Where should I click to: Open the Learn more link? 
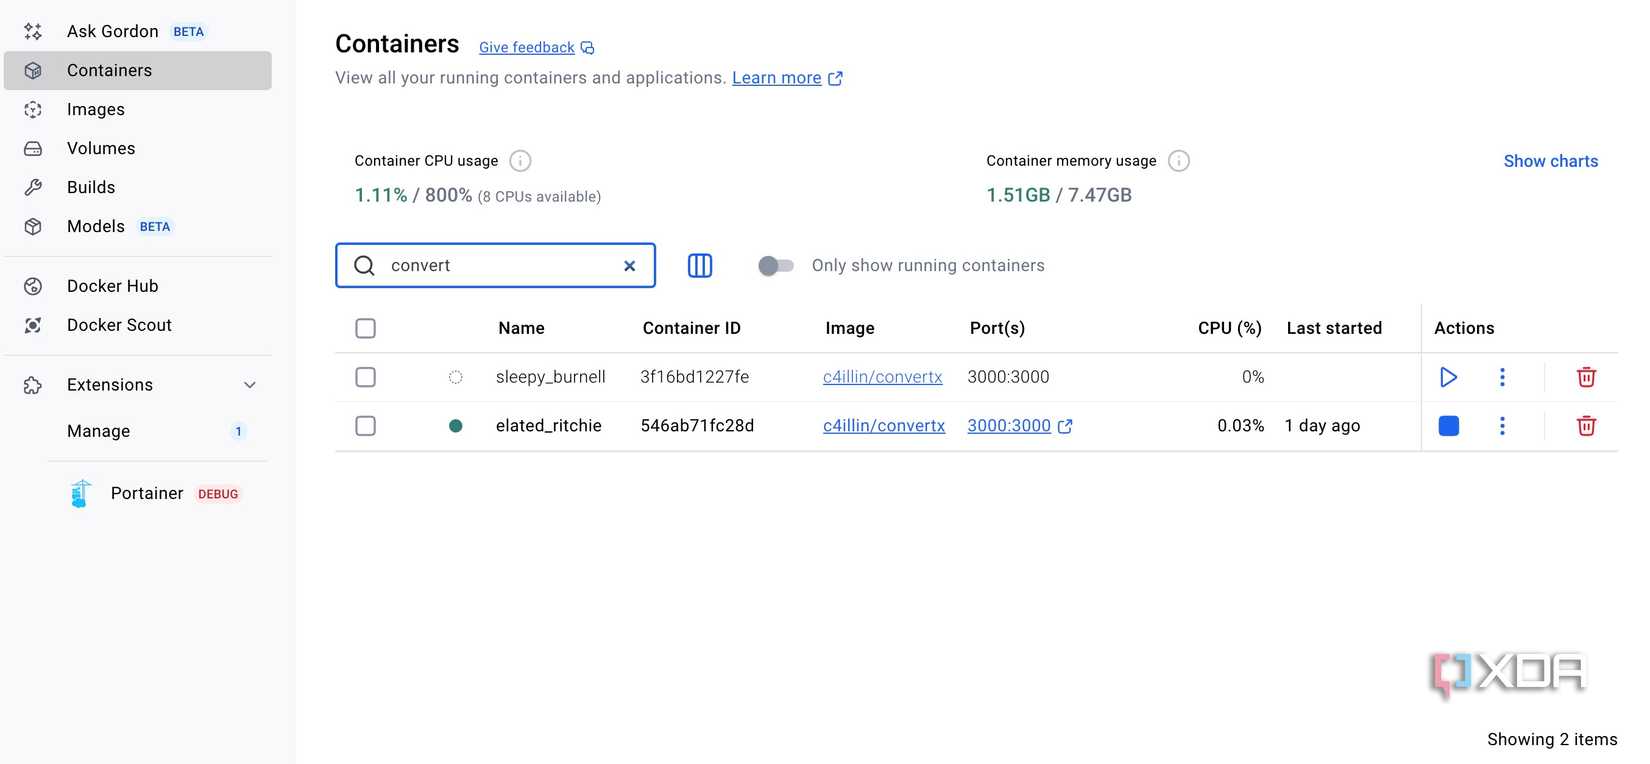tap(787, 78)
